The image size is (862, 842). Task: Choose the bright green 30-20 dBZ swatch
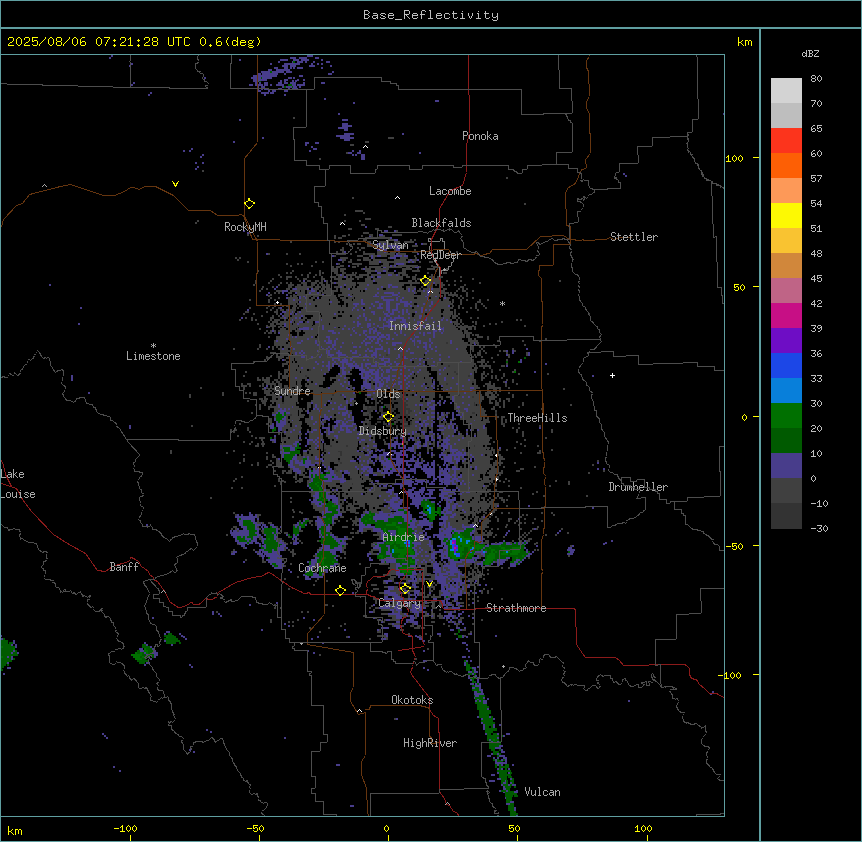786,416
